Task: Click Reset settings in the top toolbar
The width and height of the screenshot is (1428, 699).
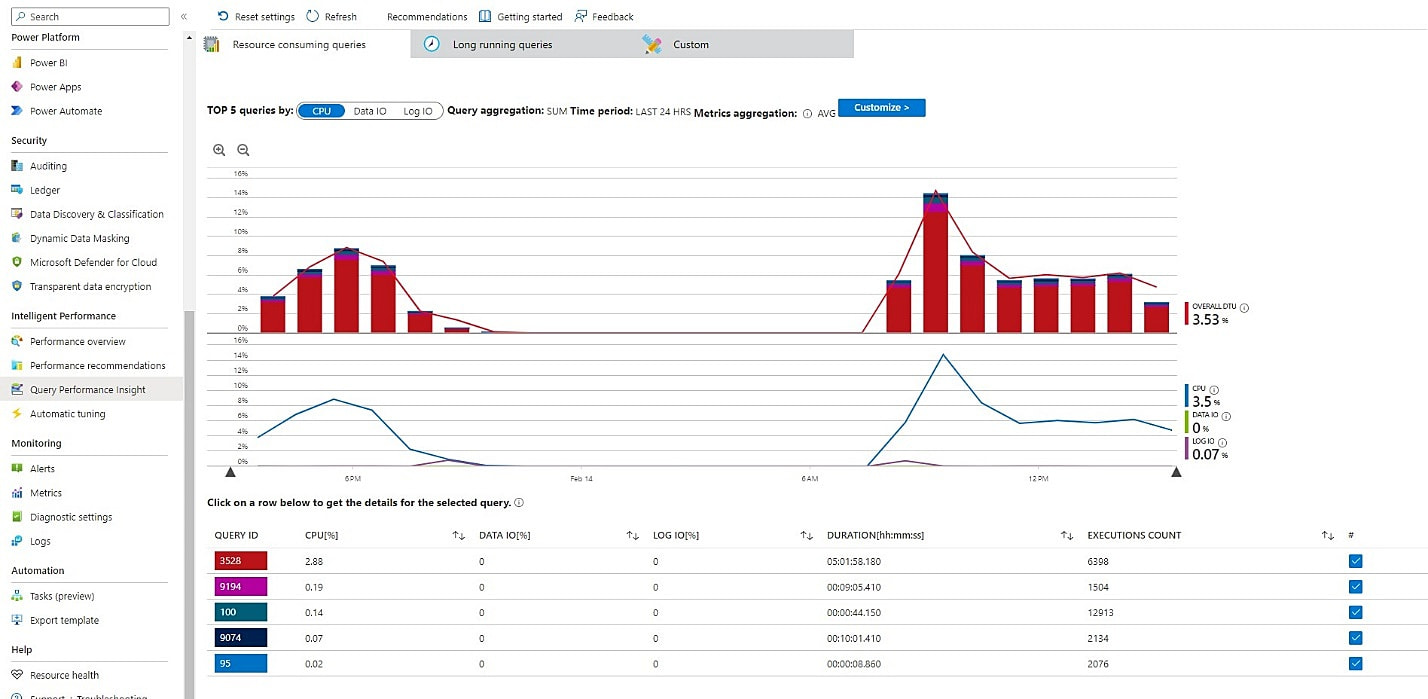Action: (x=256, y=16)
